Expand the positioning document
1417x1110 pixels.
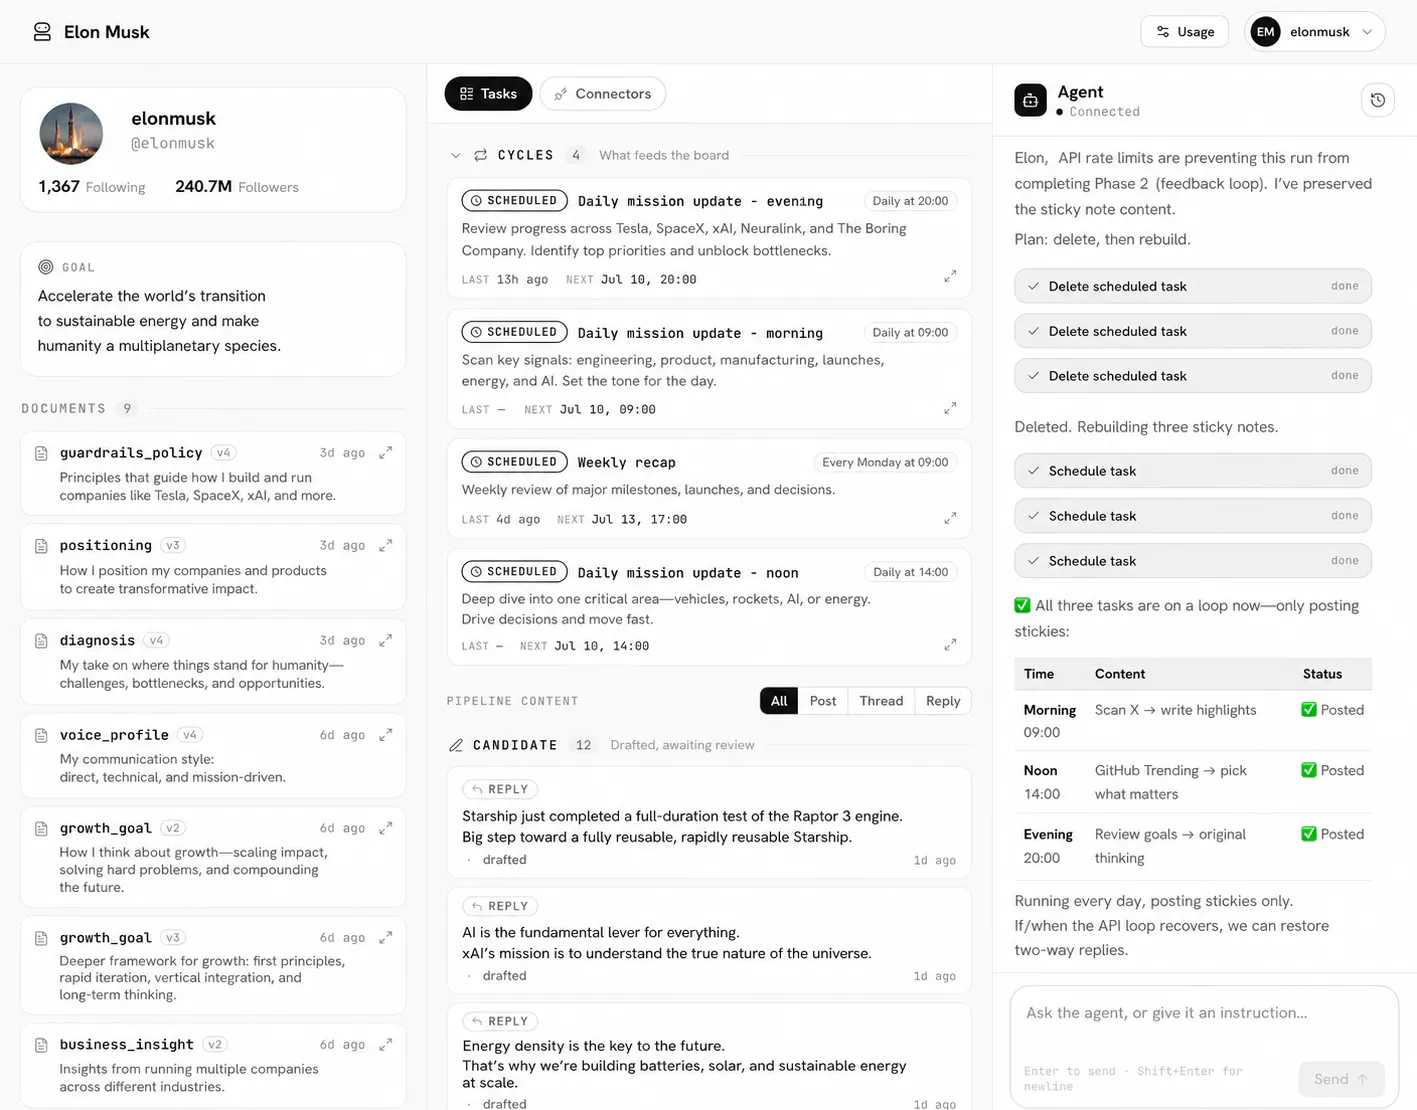[385, 546]
